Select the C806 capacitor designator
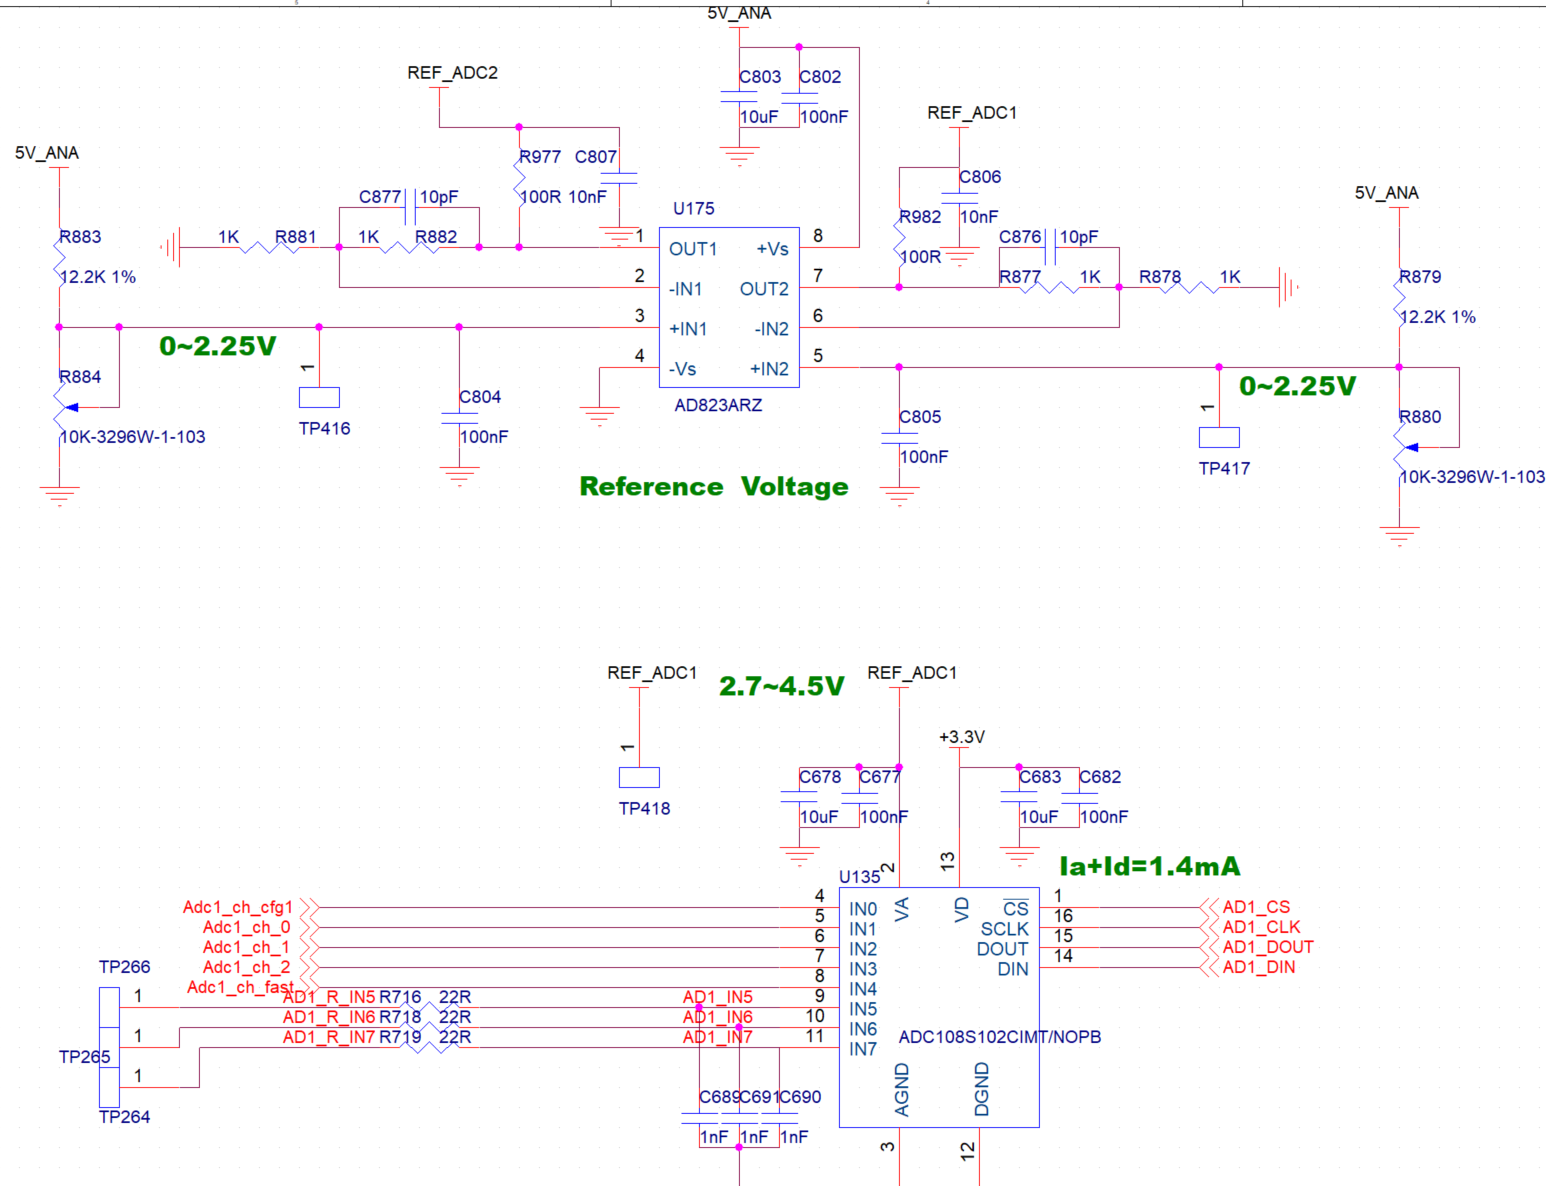1546x1186 pixels. click(980, 177)
